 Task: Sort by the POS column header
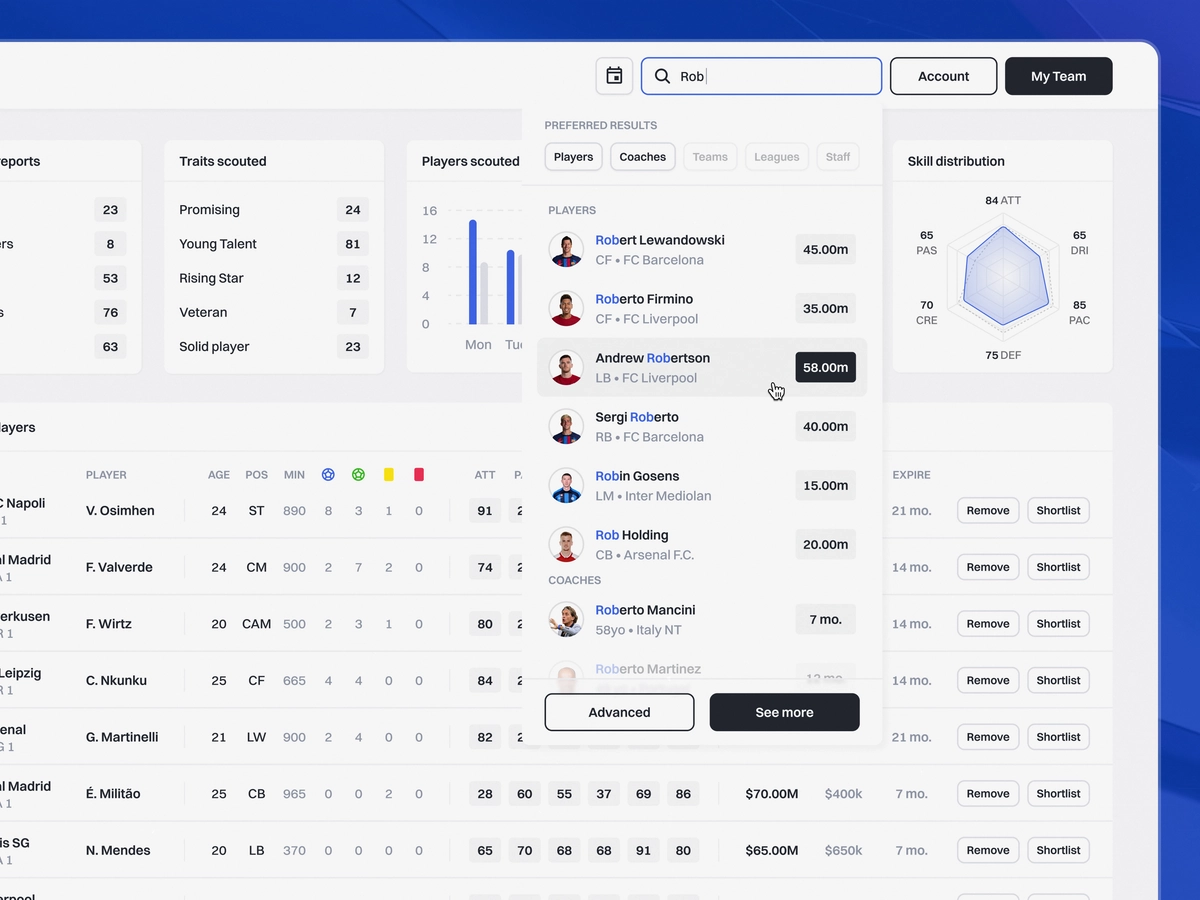257,475
